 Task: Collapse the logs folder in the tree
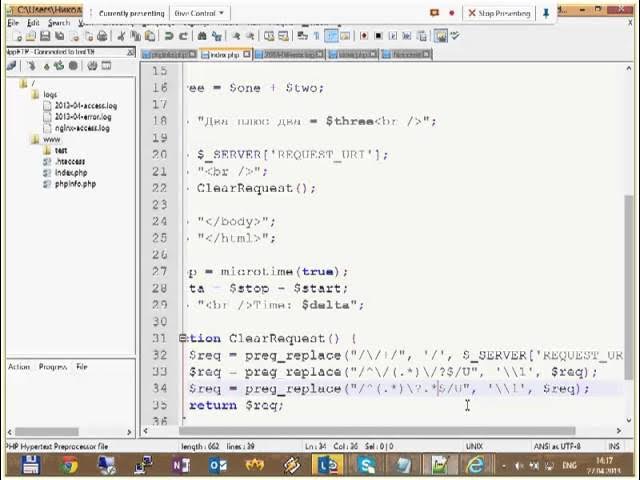[x=36, y=95]
